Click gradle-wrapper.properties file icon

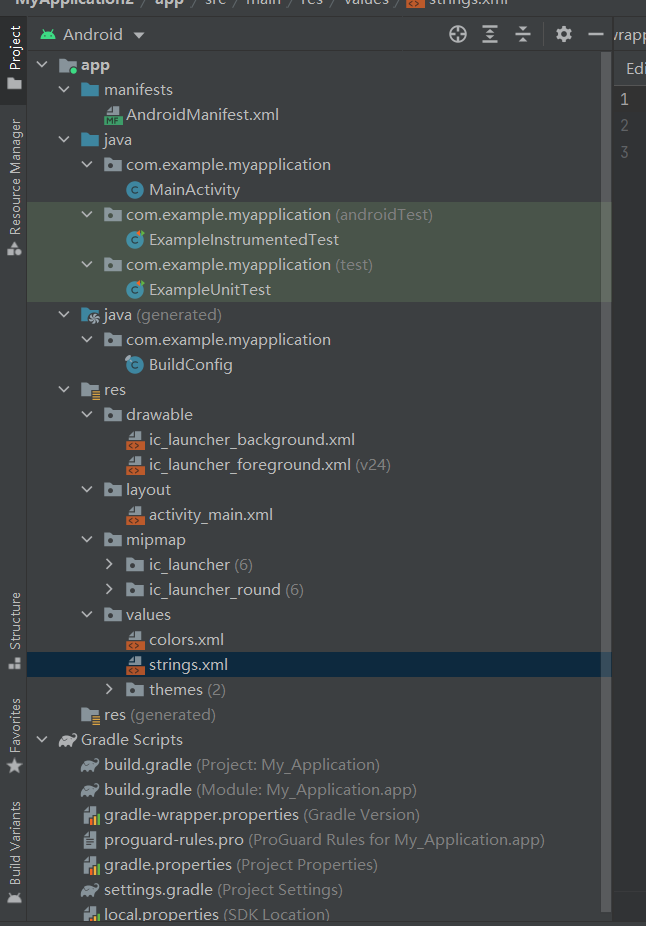tap(91, 816)
